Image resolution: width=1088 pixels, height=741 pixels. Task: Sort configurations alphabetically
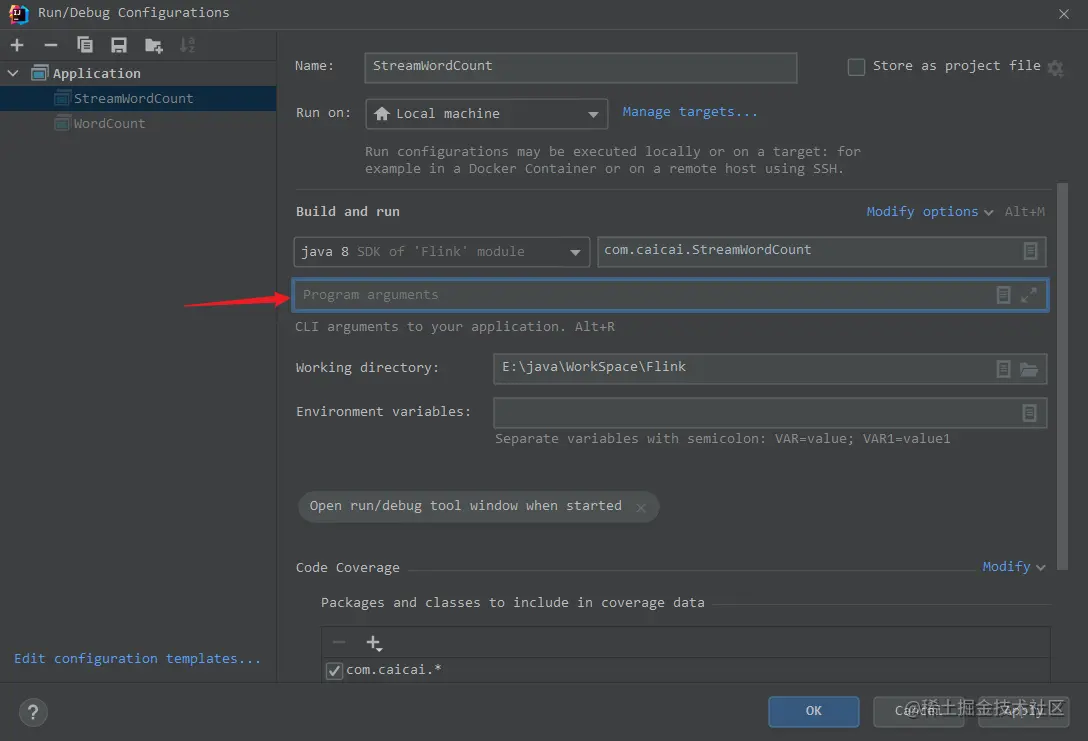pyautogui.click(x=187, y=46)
